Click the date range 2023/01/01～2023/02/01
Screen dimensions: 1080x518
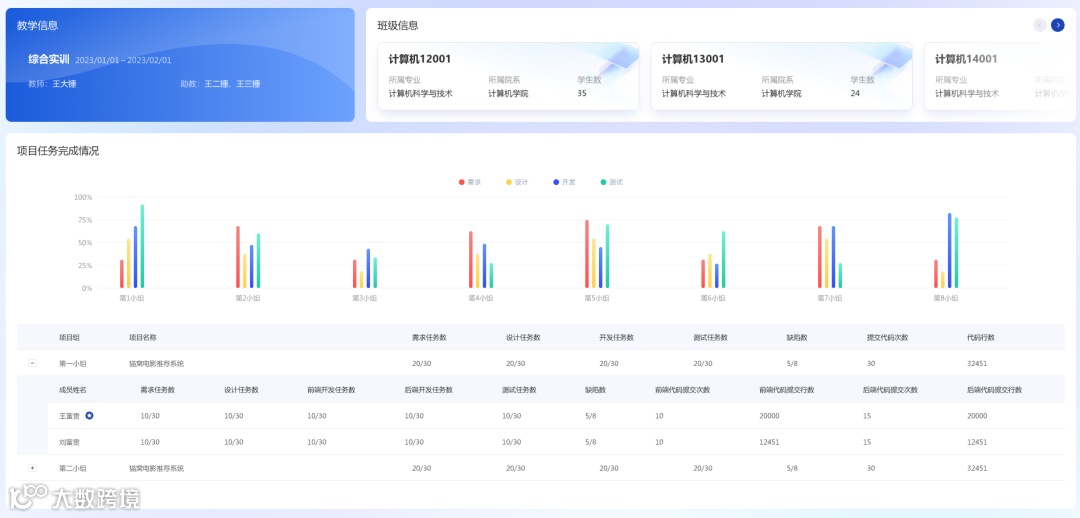(x=123, y=61)
